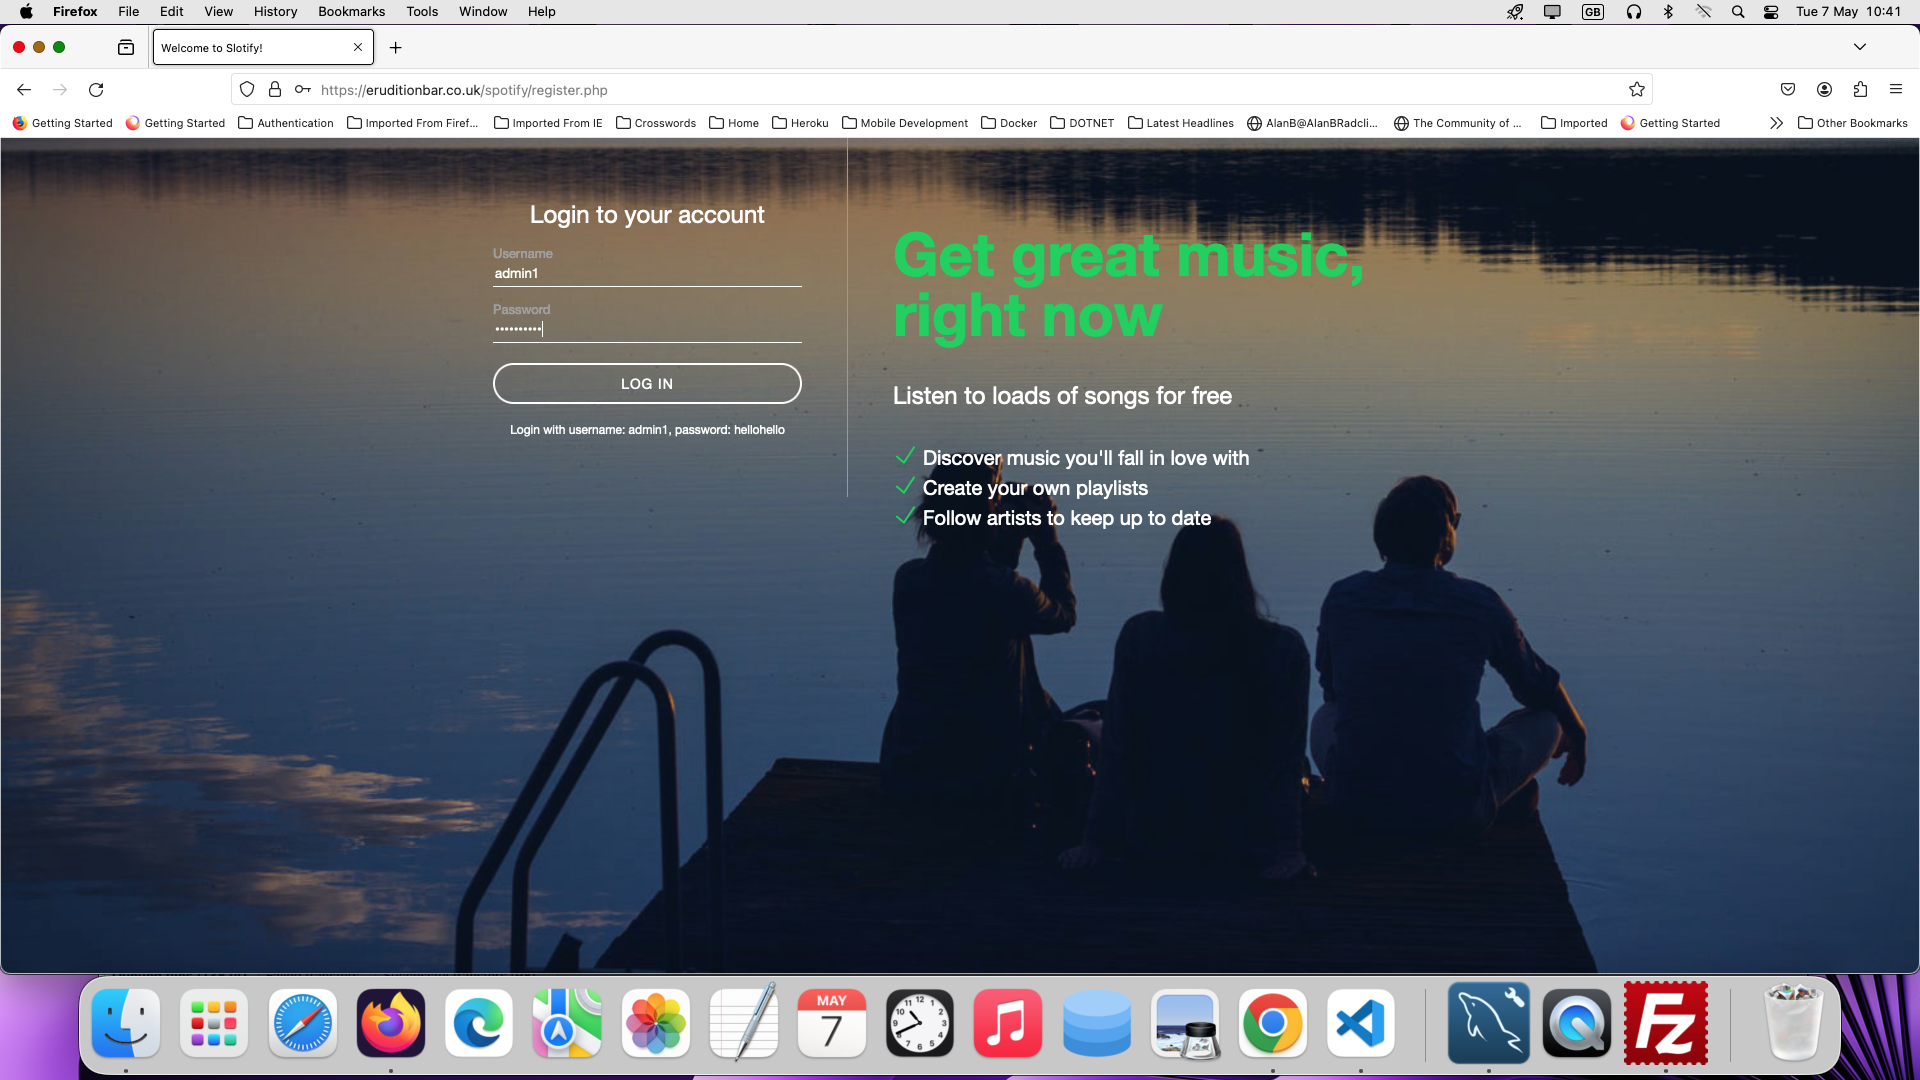Click the FileZilla FTP icon in dock

click(x=1665, y=1022)
